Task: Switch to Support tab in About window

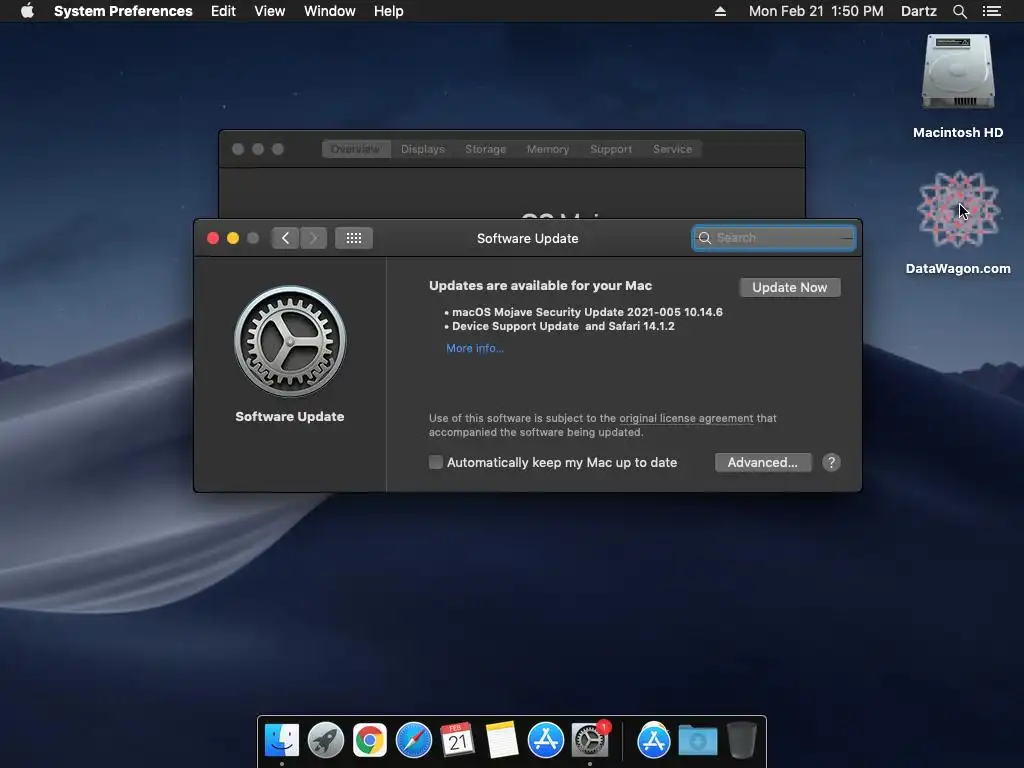Action: [611, 149]
